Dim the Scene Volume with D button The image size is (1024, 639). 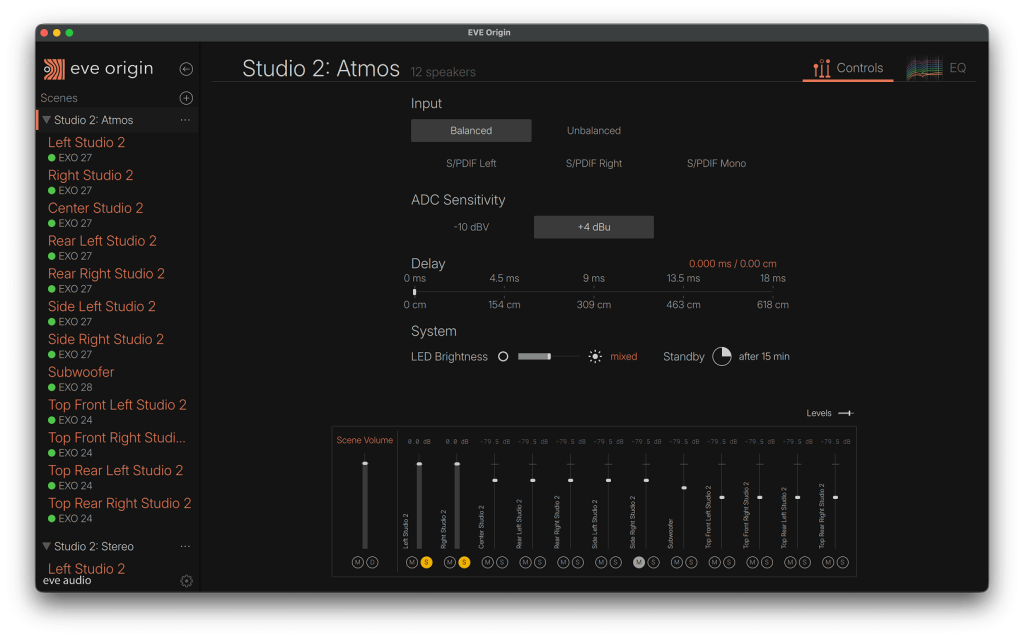372,563
